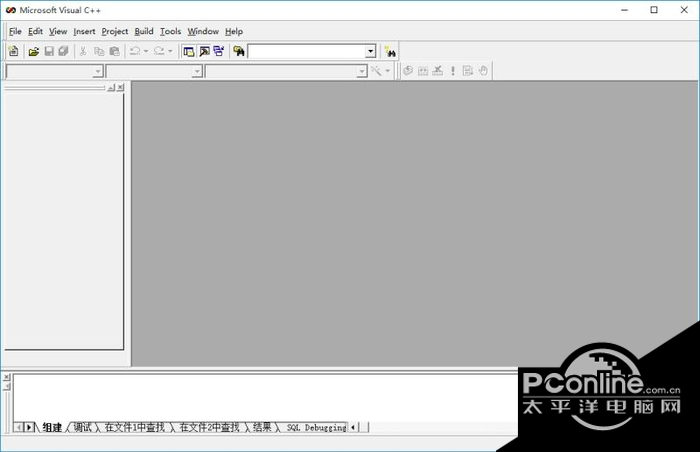700x452 pixels.
Task: Select the 结果 output tab
Action: (x=262, y=427)
